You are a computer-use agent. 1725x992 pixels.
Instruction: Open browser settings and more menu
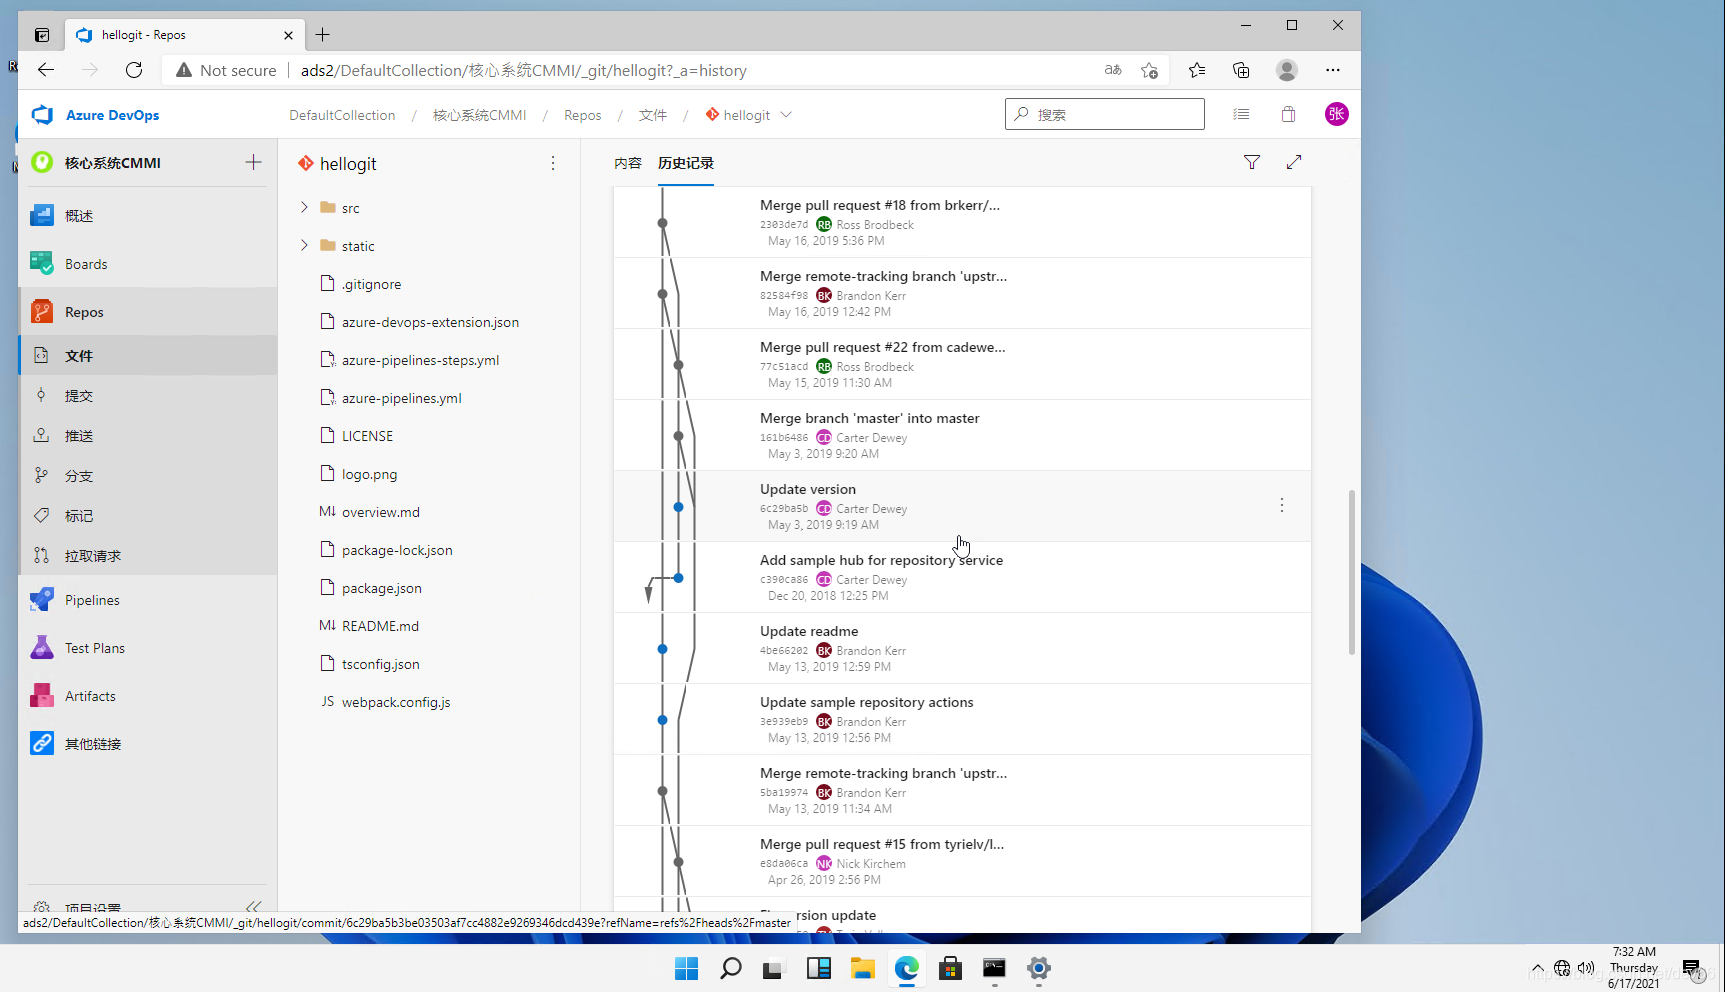pos(1332,70)
